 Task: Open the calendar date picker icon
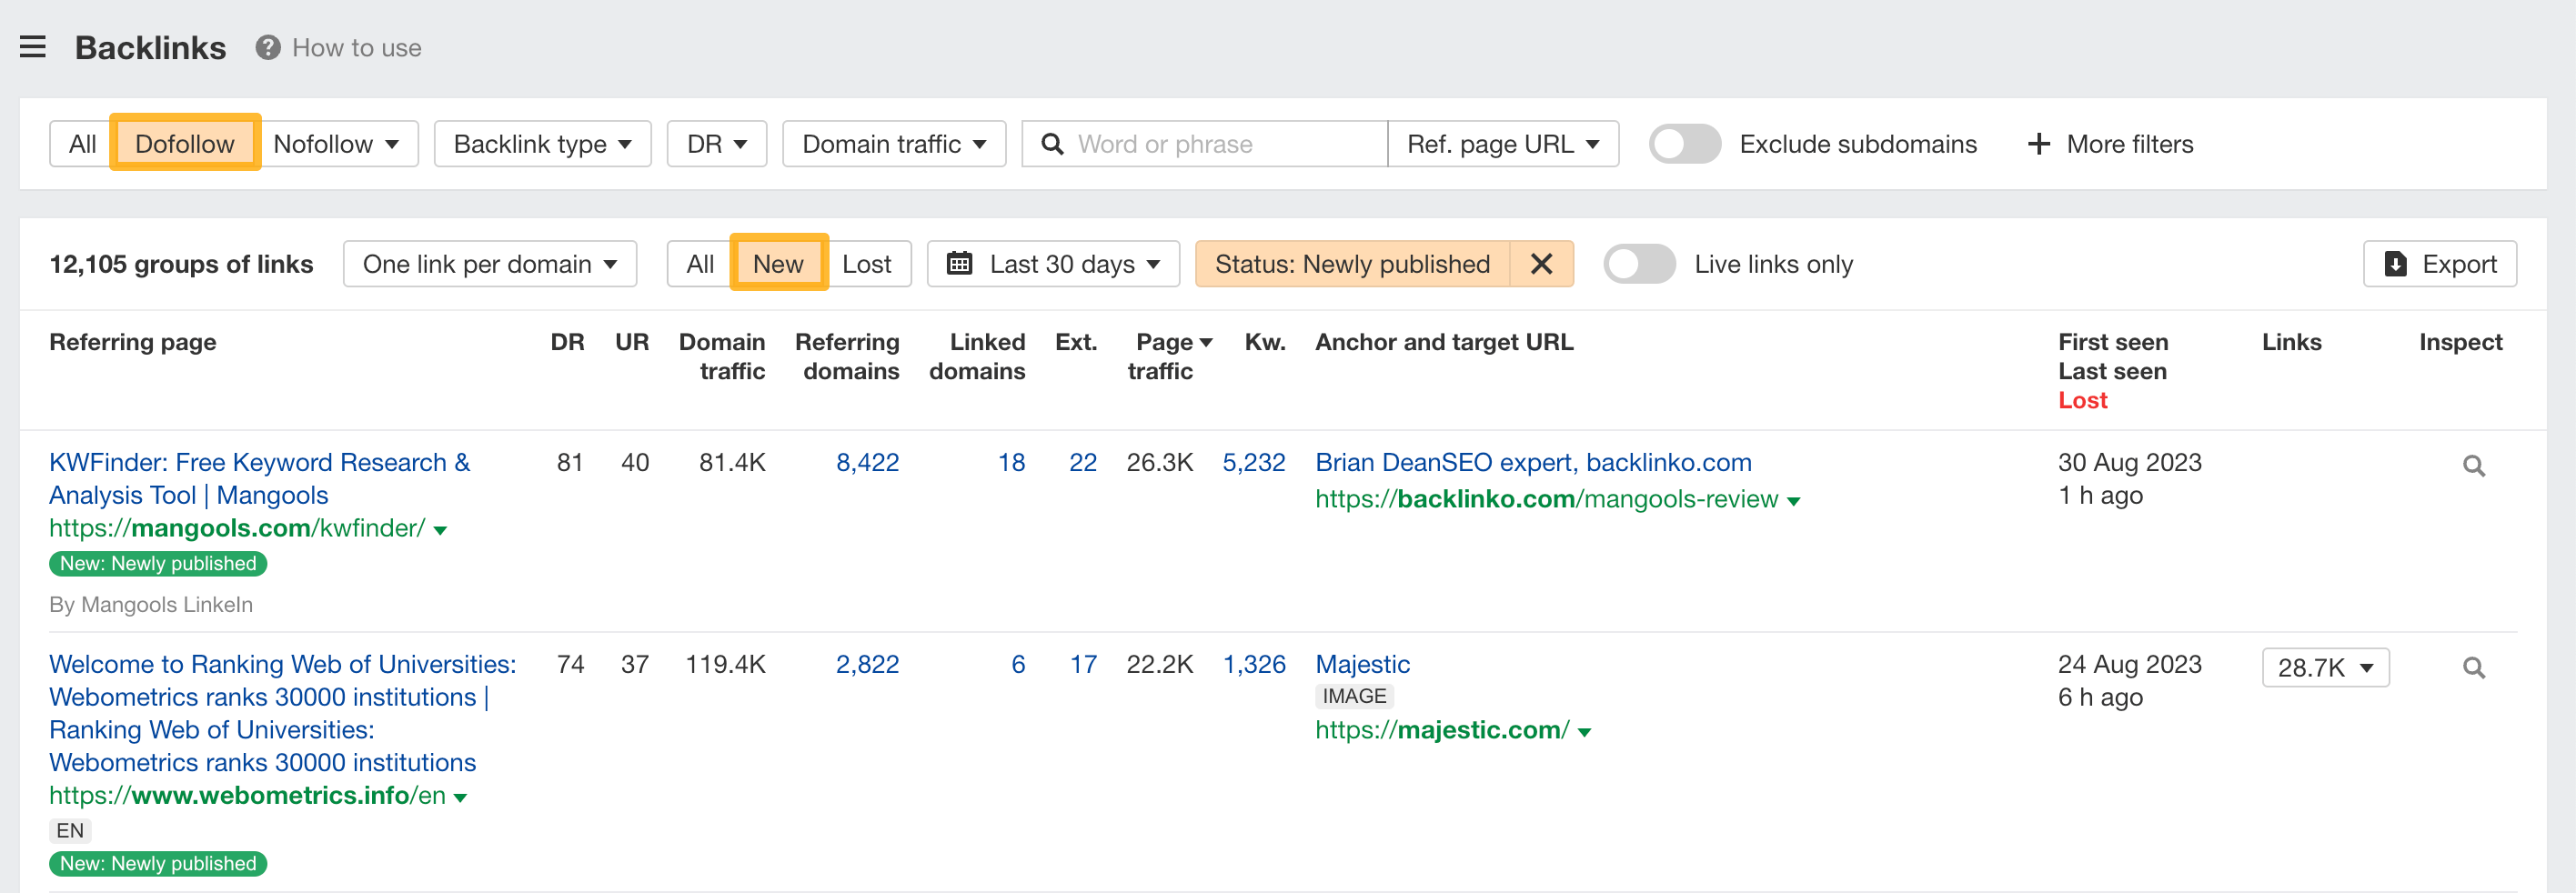click(x=962, y=263)
